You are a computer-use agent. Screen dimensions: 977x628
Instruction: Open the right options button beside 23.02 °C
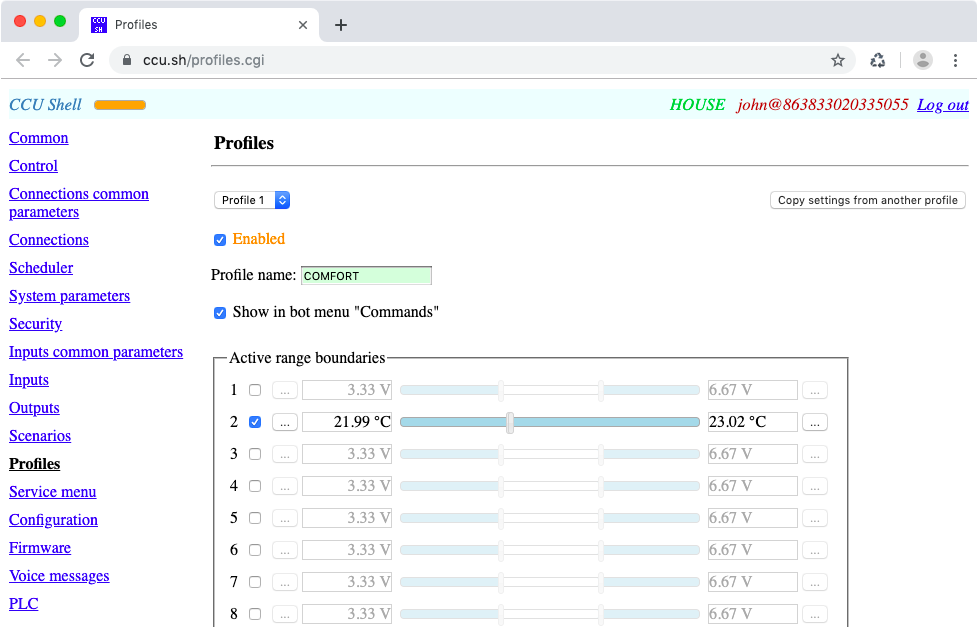[814, 422]
